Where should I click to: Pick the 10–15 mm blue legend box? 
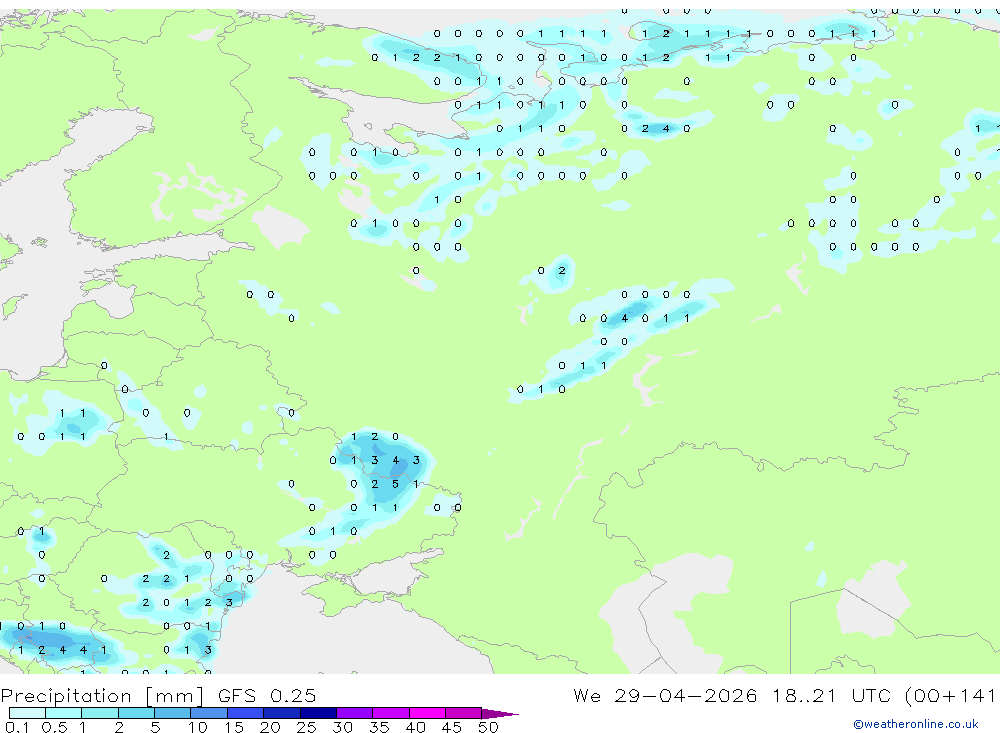(209, 713)
